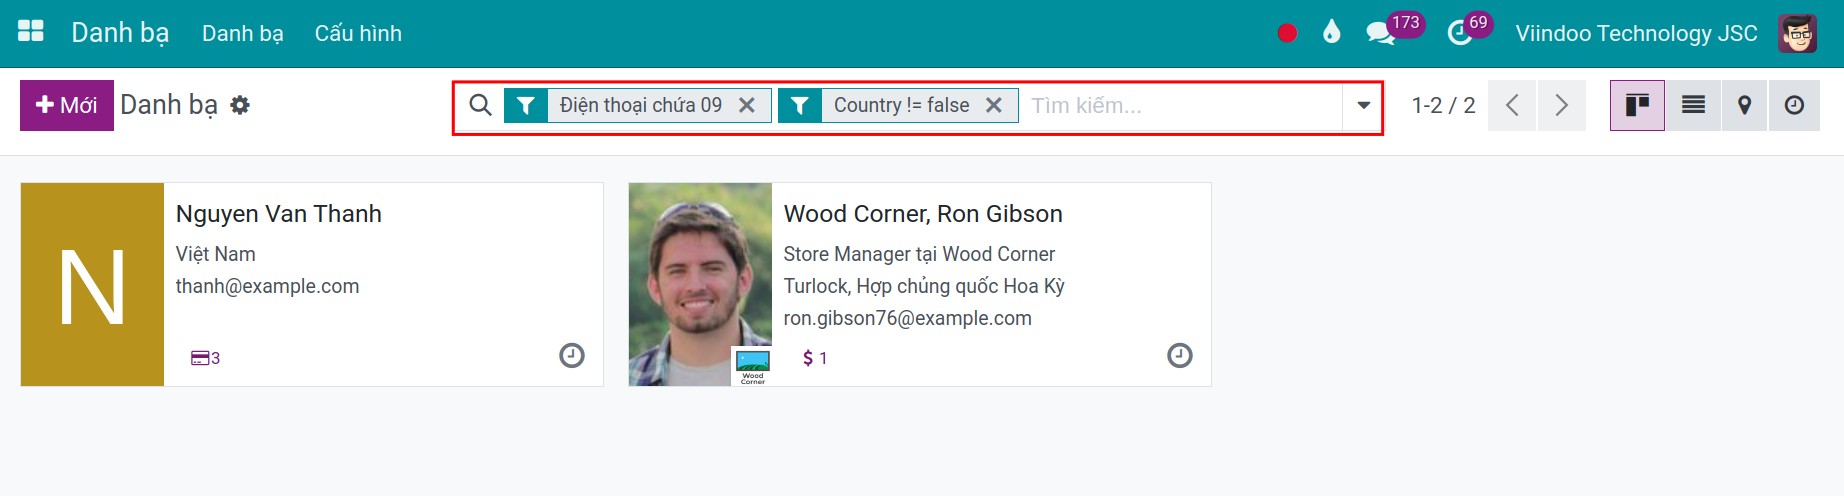This screenshot has width=1844, height=496.
Task: Switch company Viindoo Technology JSC
Action: coord(1636,33)
